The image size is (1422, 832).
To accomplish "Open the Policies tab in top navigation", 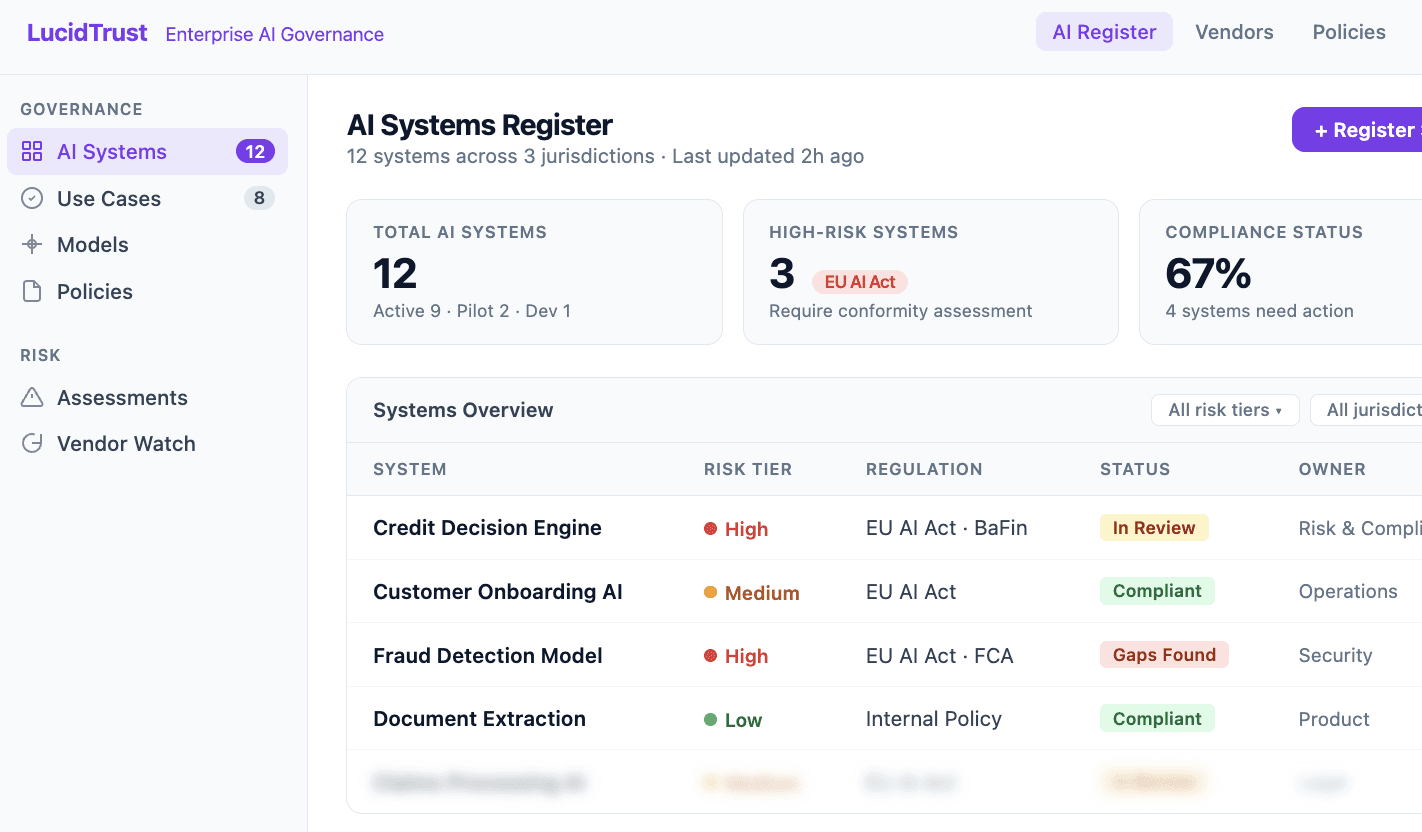I will [1349, 32].
